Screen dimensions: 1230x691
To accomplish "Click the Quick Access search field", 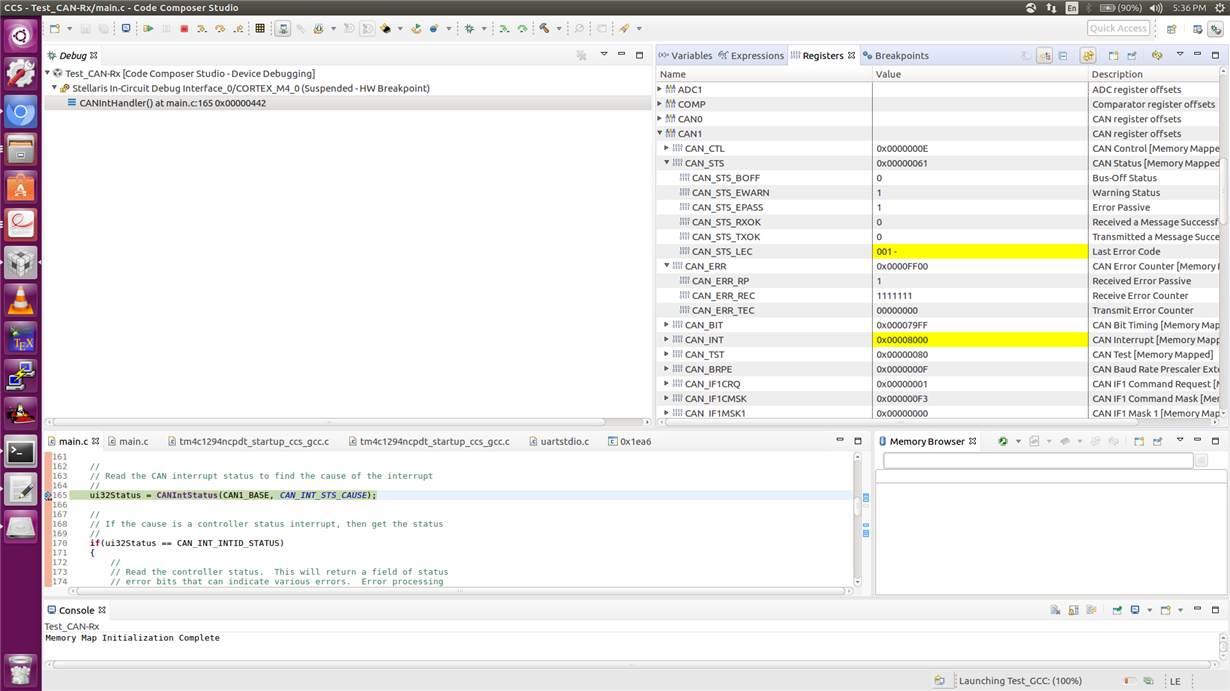I will pos(1118,29).
